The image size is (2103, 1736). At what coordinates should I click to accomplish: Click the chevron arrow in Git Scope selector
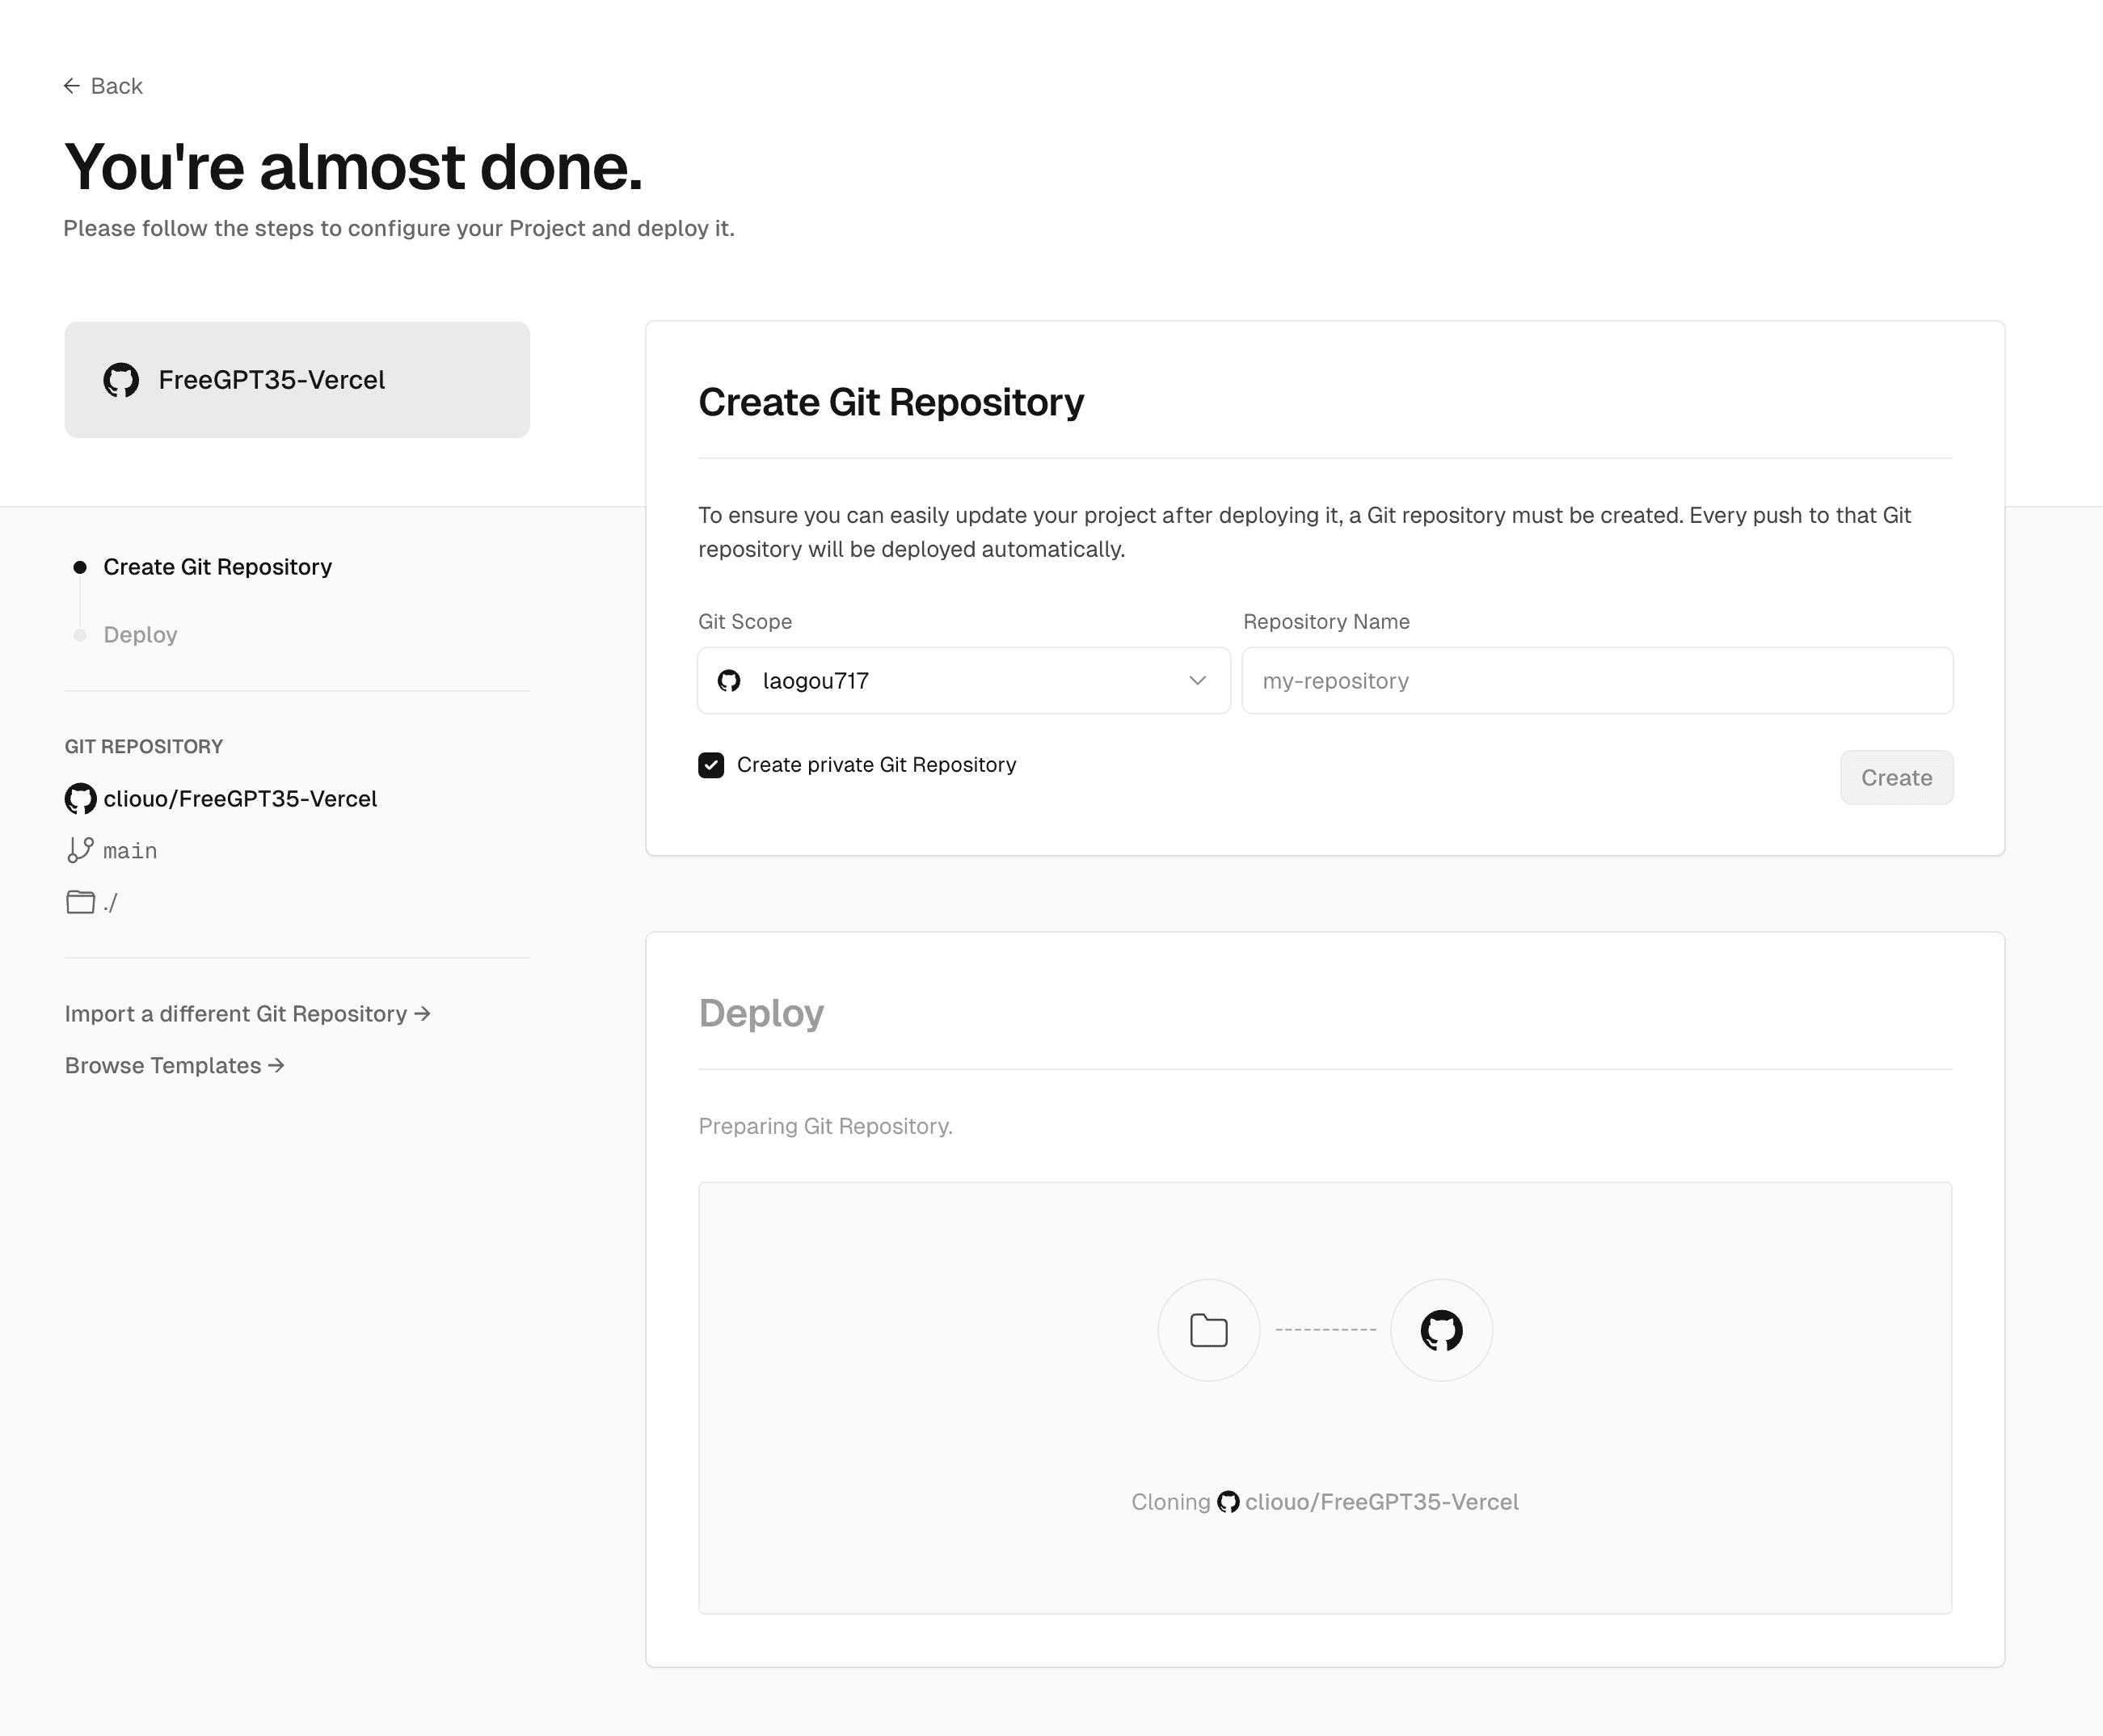click(x=1197, y=681)
